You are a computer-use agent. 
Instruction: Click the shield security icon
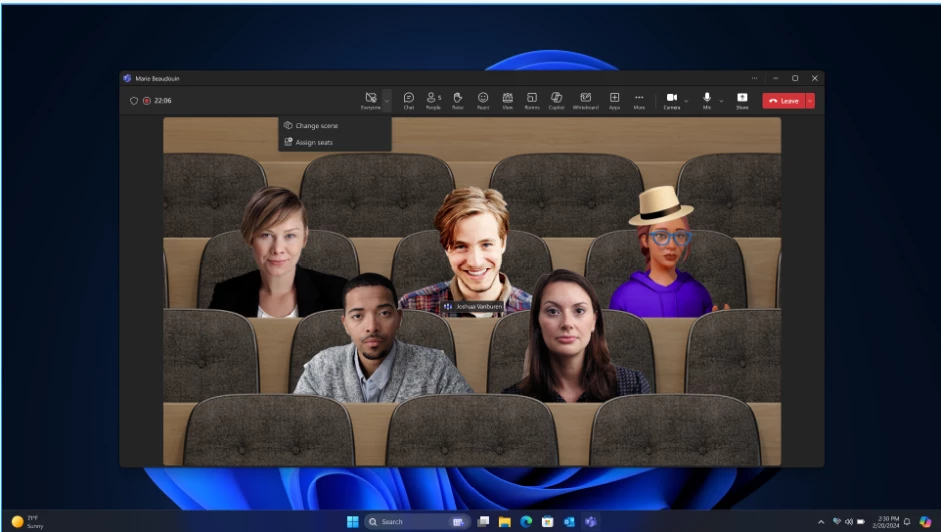(x=134, y=101)
